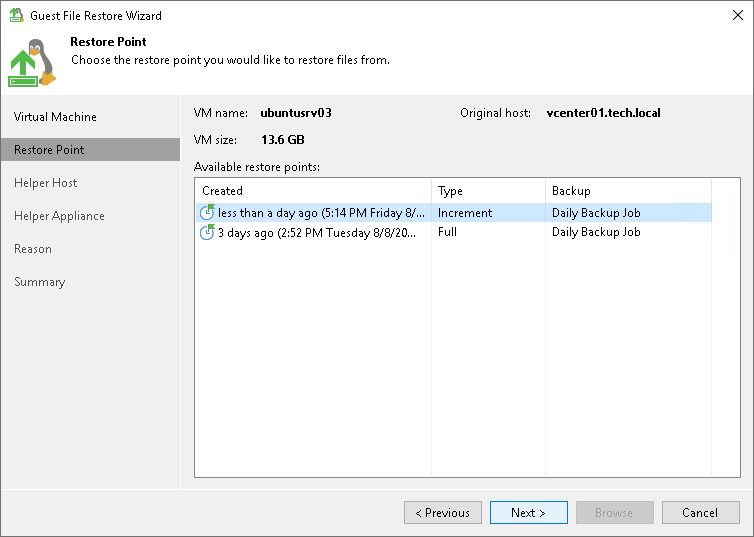Cancel the restore wizard
The image size is (754, 537).
[700, 512]
